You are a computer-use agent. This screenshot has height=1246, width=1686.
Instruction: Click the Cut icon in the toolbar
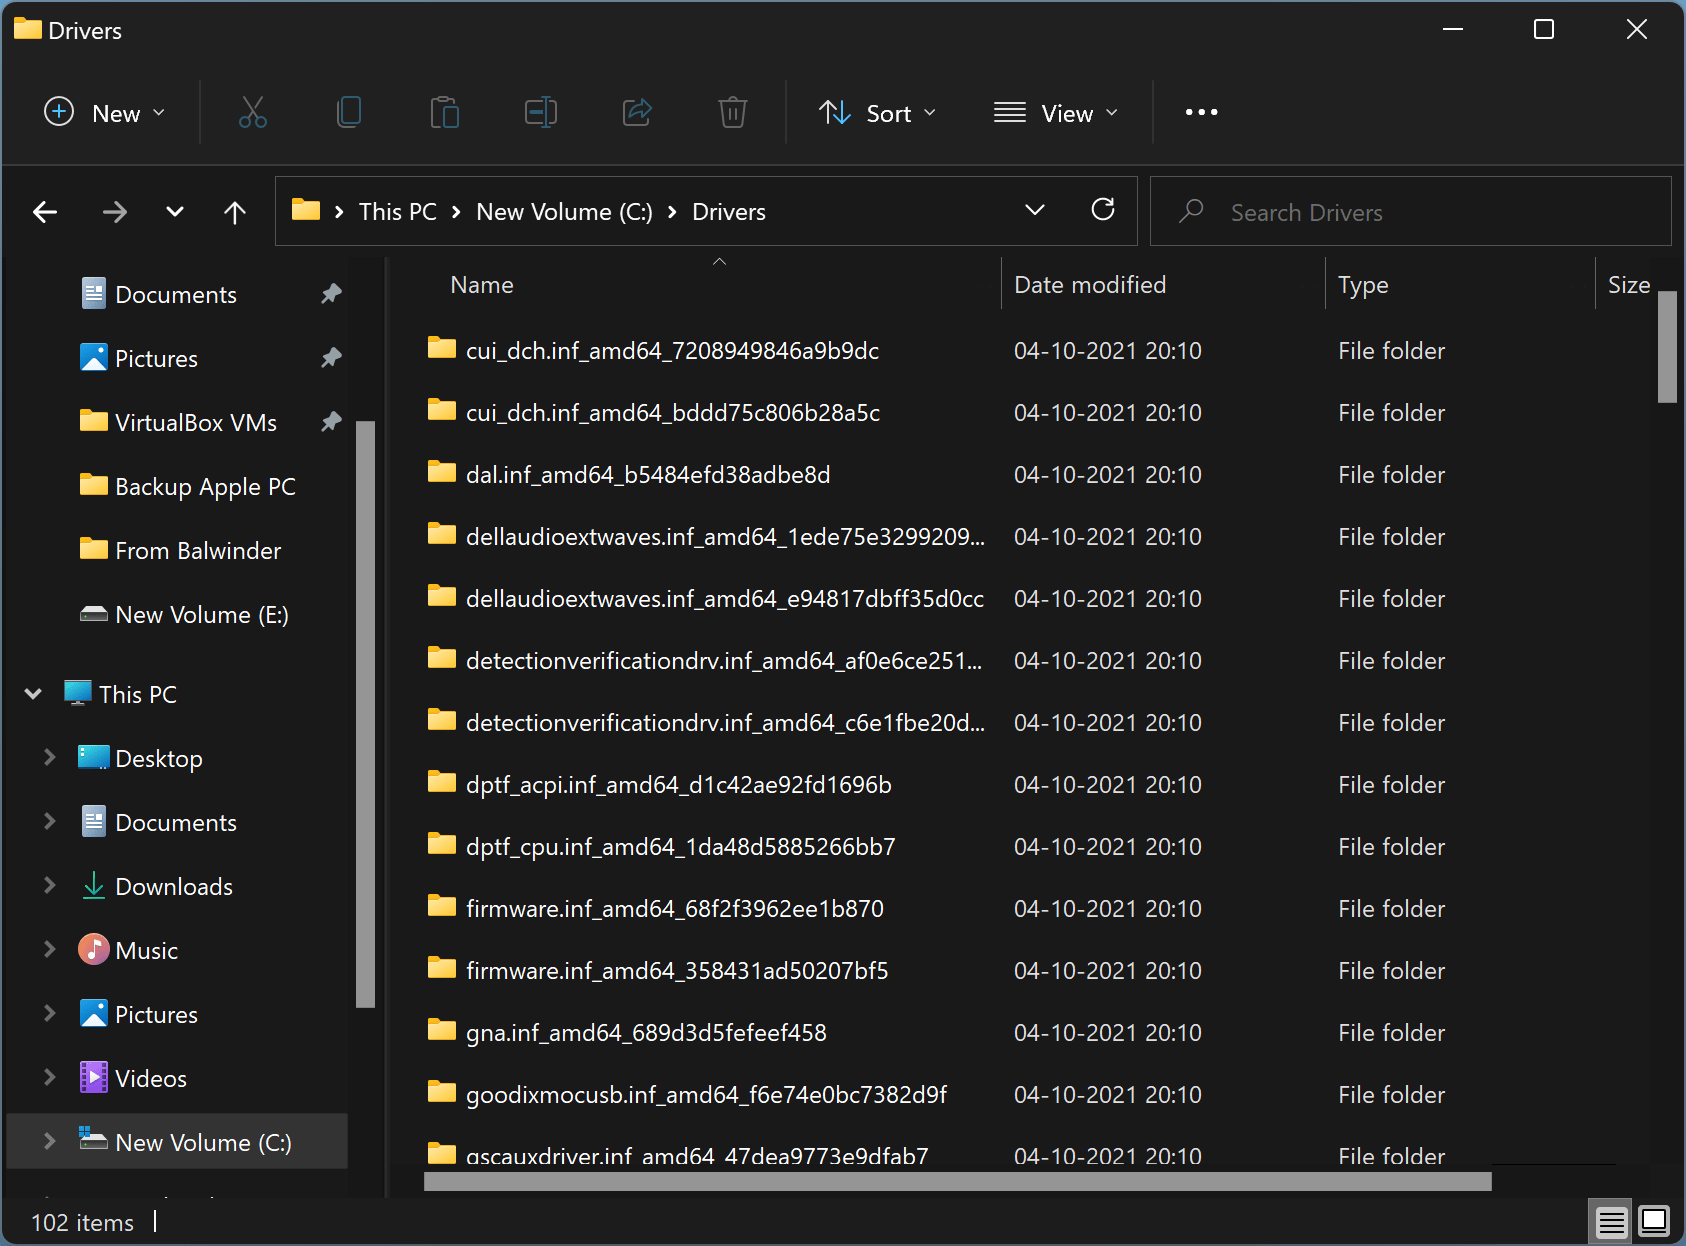tap(252, 112)
